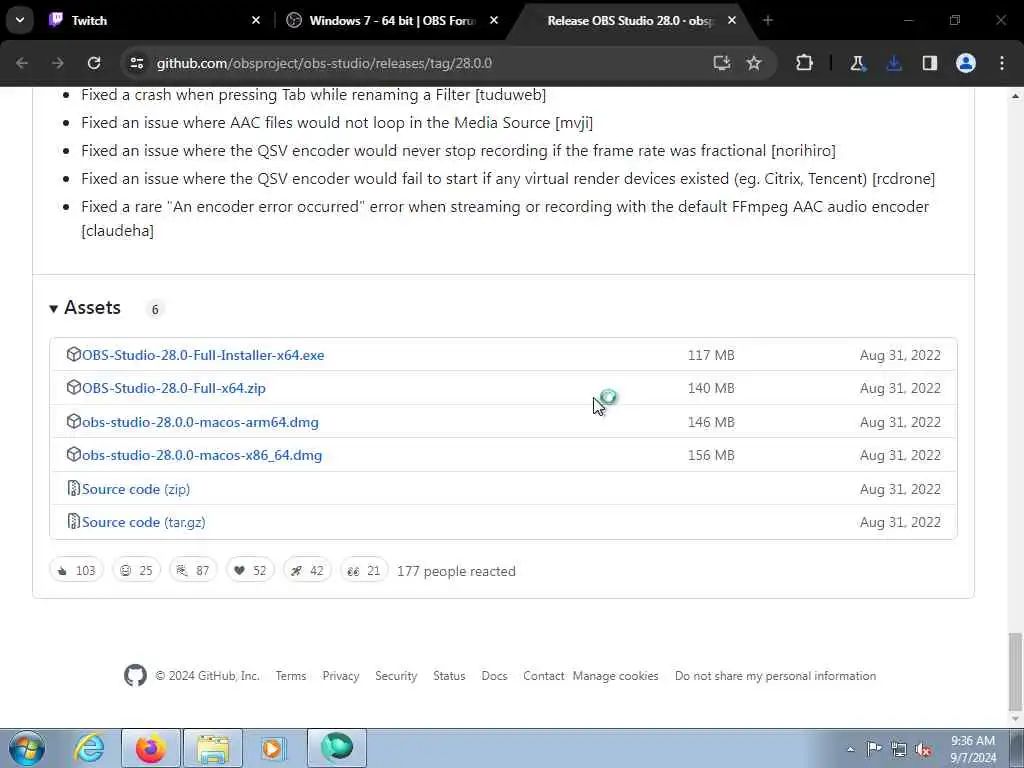Open Windows Explorer folder in taskbar
Image resolution: width=1024 pixels, height=768 pixels.
tap(213, 748)
